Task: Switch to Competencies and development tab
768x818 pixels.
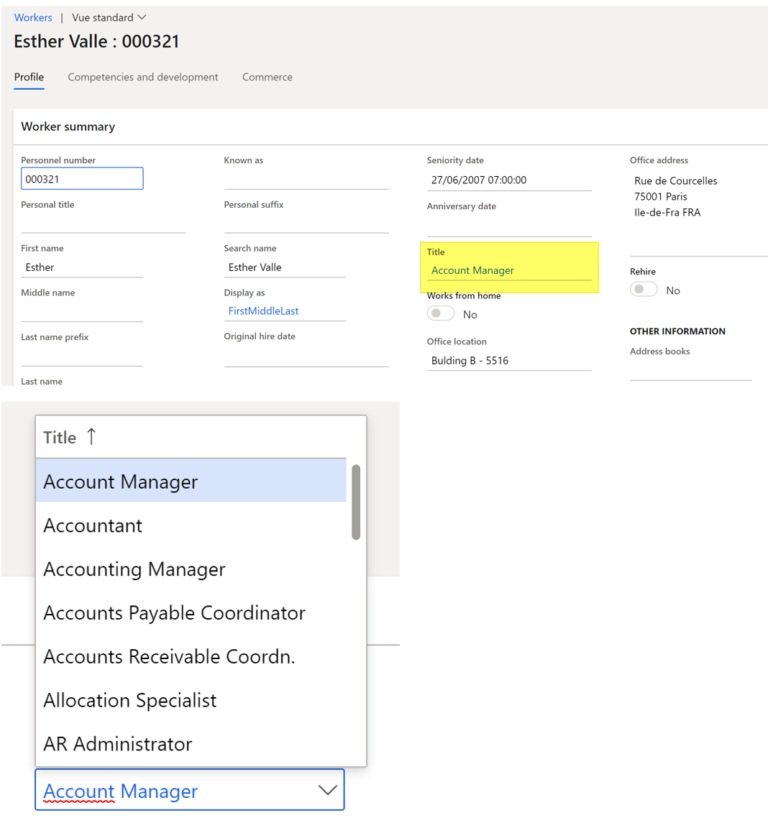Action: [x=142, y=77]
